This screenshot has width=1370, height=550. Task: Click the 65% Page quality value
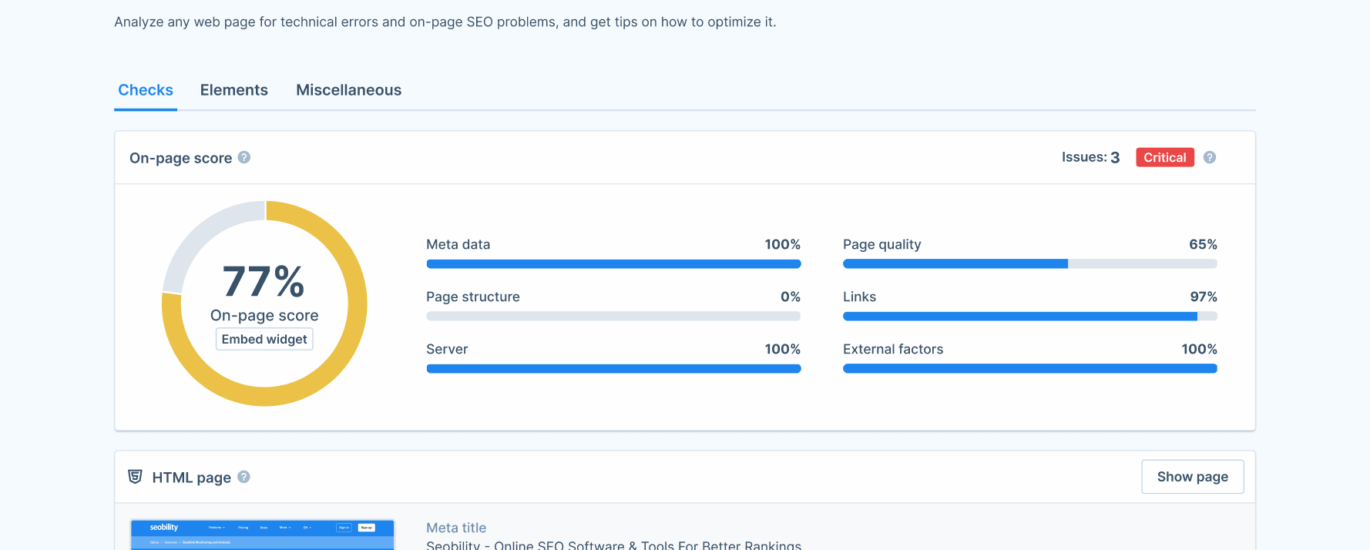point(1203,244)
